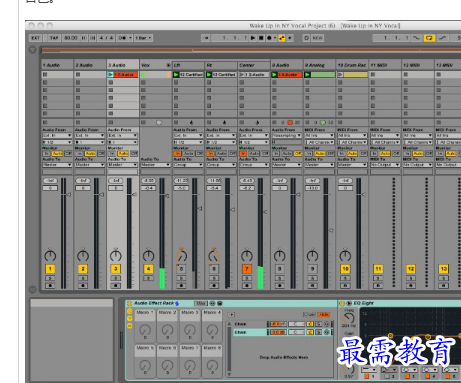Image resolution: width=461 pixels, height=383 pixels.
Task: Stop playback with the transport Stop button
Action: pyautogui.click(x=261, y=38)
